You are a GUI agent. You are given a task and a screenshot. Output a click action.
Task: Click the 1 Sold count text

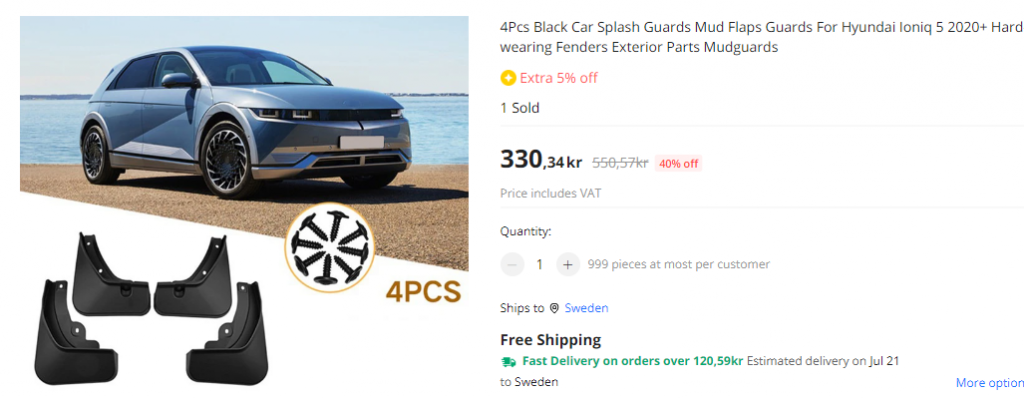[x=520, y=108]
